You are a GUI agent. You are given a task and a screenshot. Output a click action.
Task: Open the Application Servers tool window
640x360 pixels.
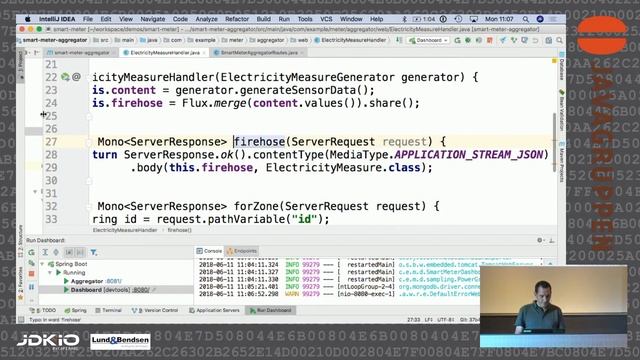(214, 311)
